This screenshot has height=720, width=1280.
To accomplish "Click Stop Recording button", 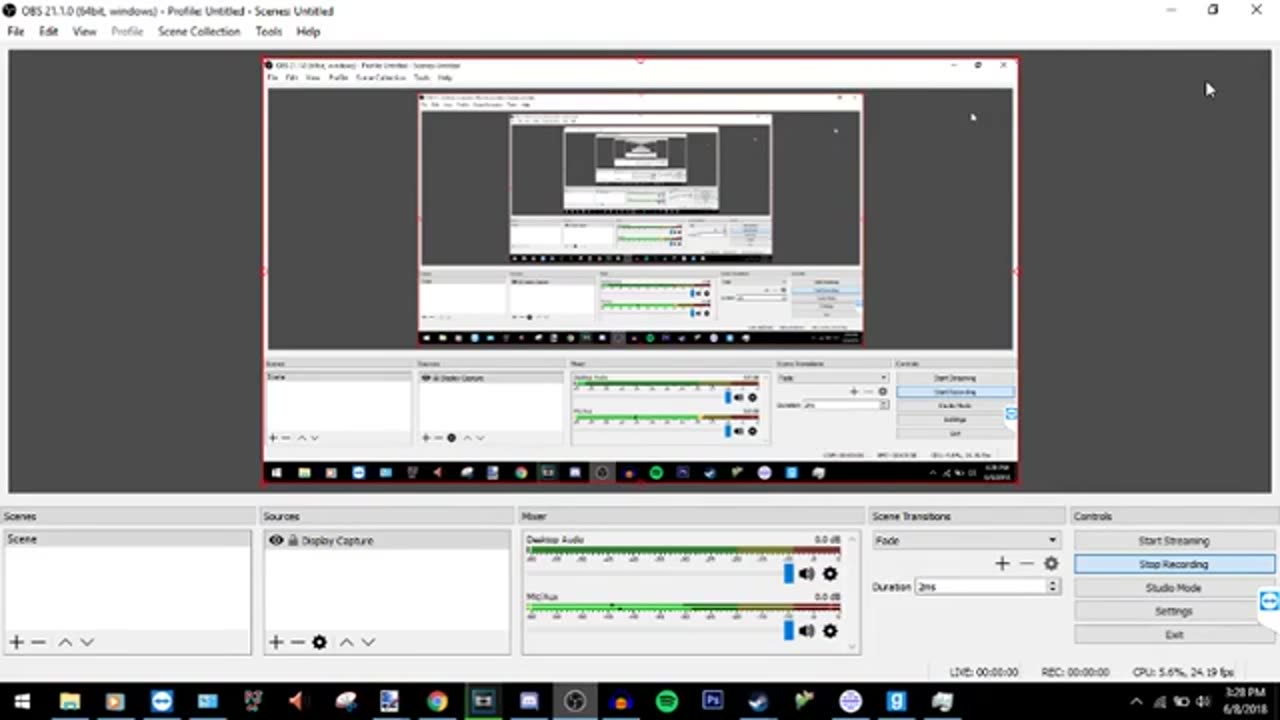I will (1174, 564).
